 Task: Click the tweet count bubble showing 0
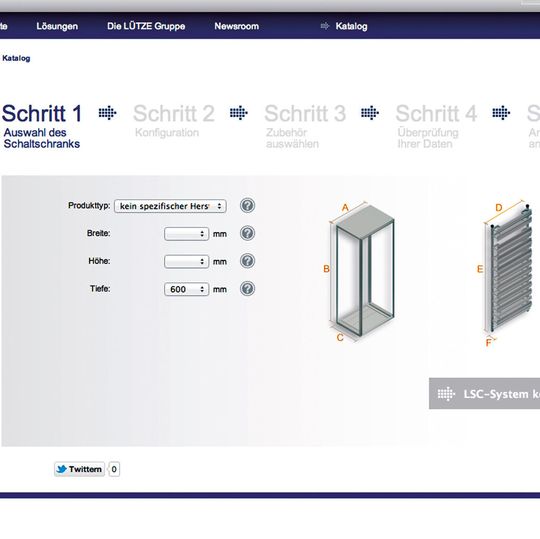(x=114, y=469)
